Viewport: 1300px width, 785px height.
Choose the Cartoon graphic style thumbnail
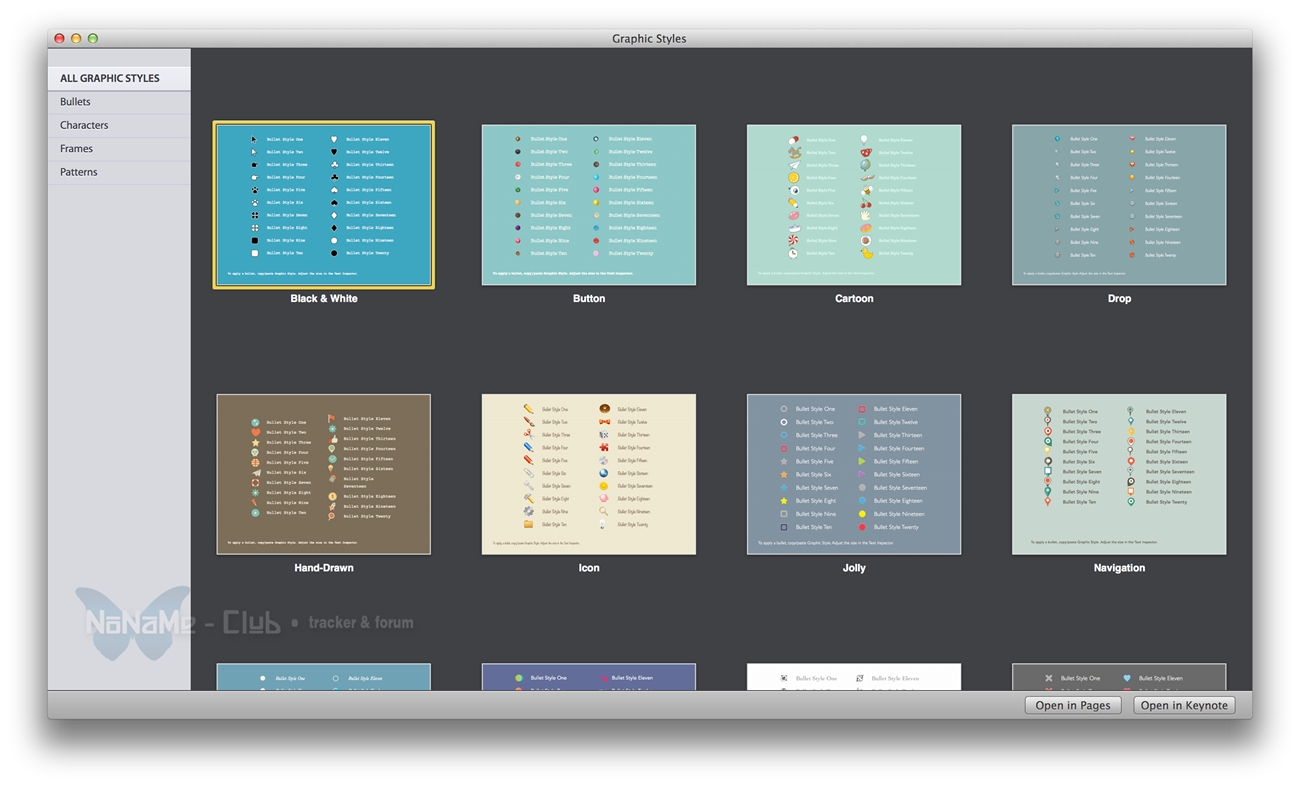tap(853, 205)
